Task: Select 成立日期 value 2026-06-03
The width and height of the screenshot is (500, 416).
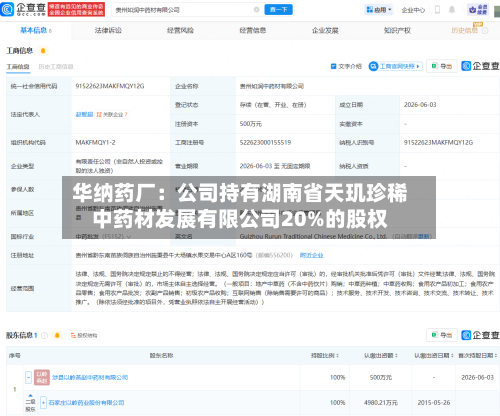Action: pyautogui.click(x=420, y=105)
